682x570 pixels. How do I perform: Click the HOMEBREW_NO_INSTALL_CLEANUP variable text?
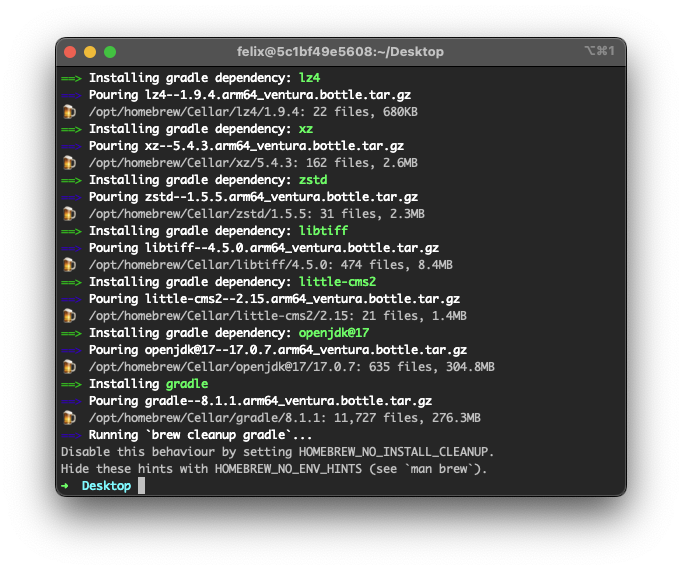[393, 452]
